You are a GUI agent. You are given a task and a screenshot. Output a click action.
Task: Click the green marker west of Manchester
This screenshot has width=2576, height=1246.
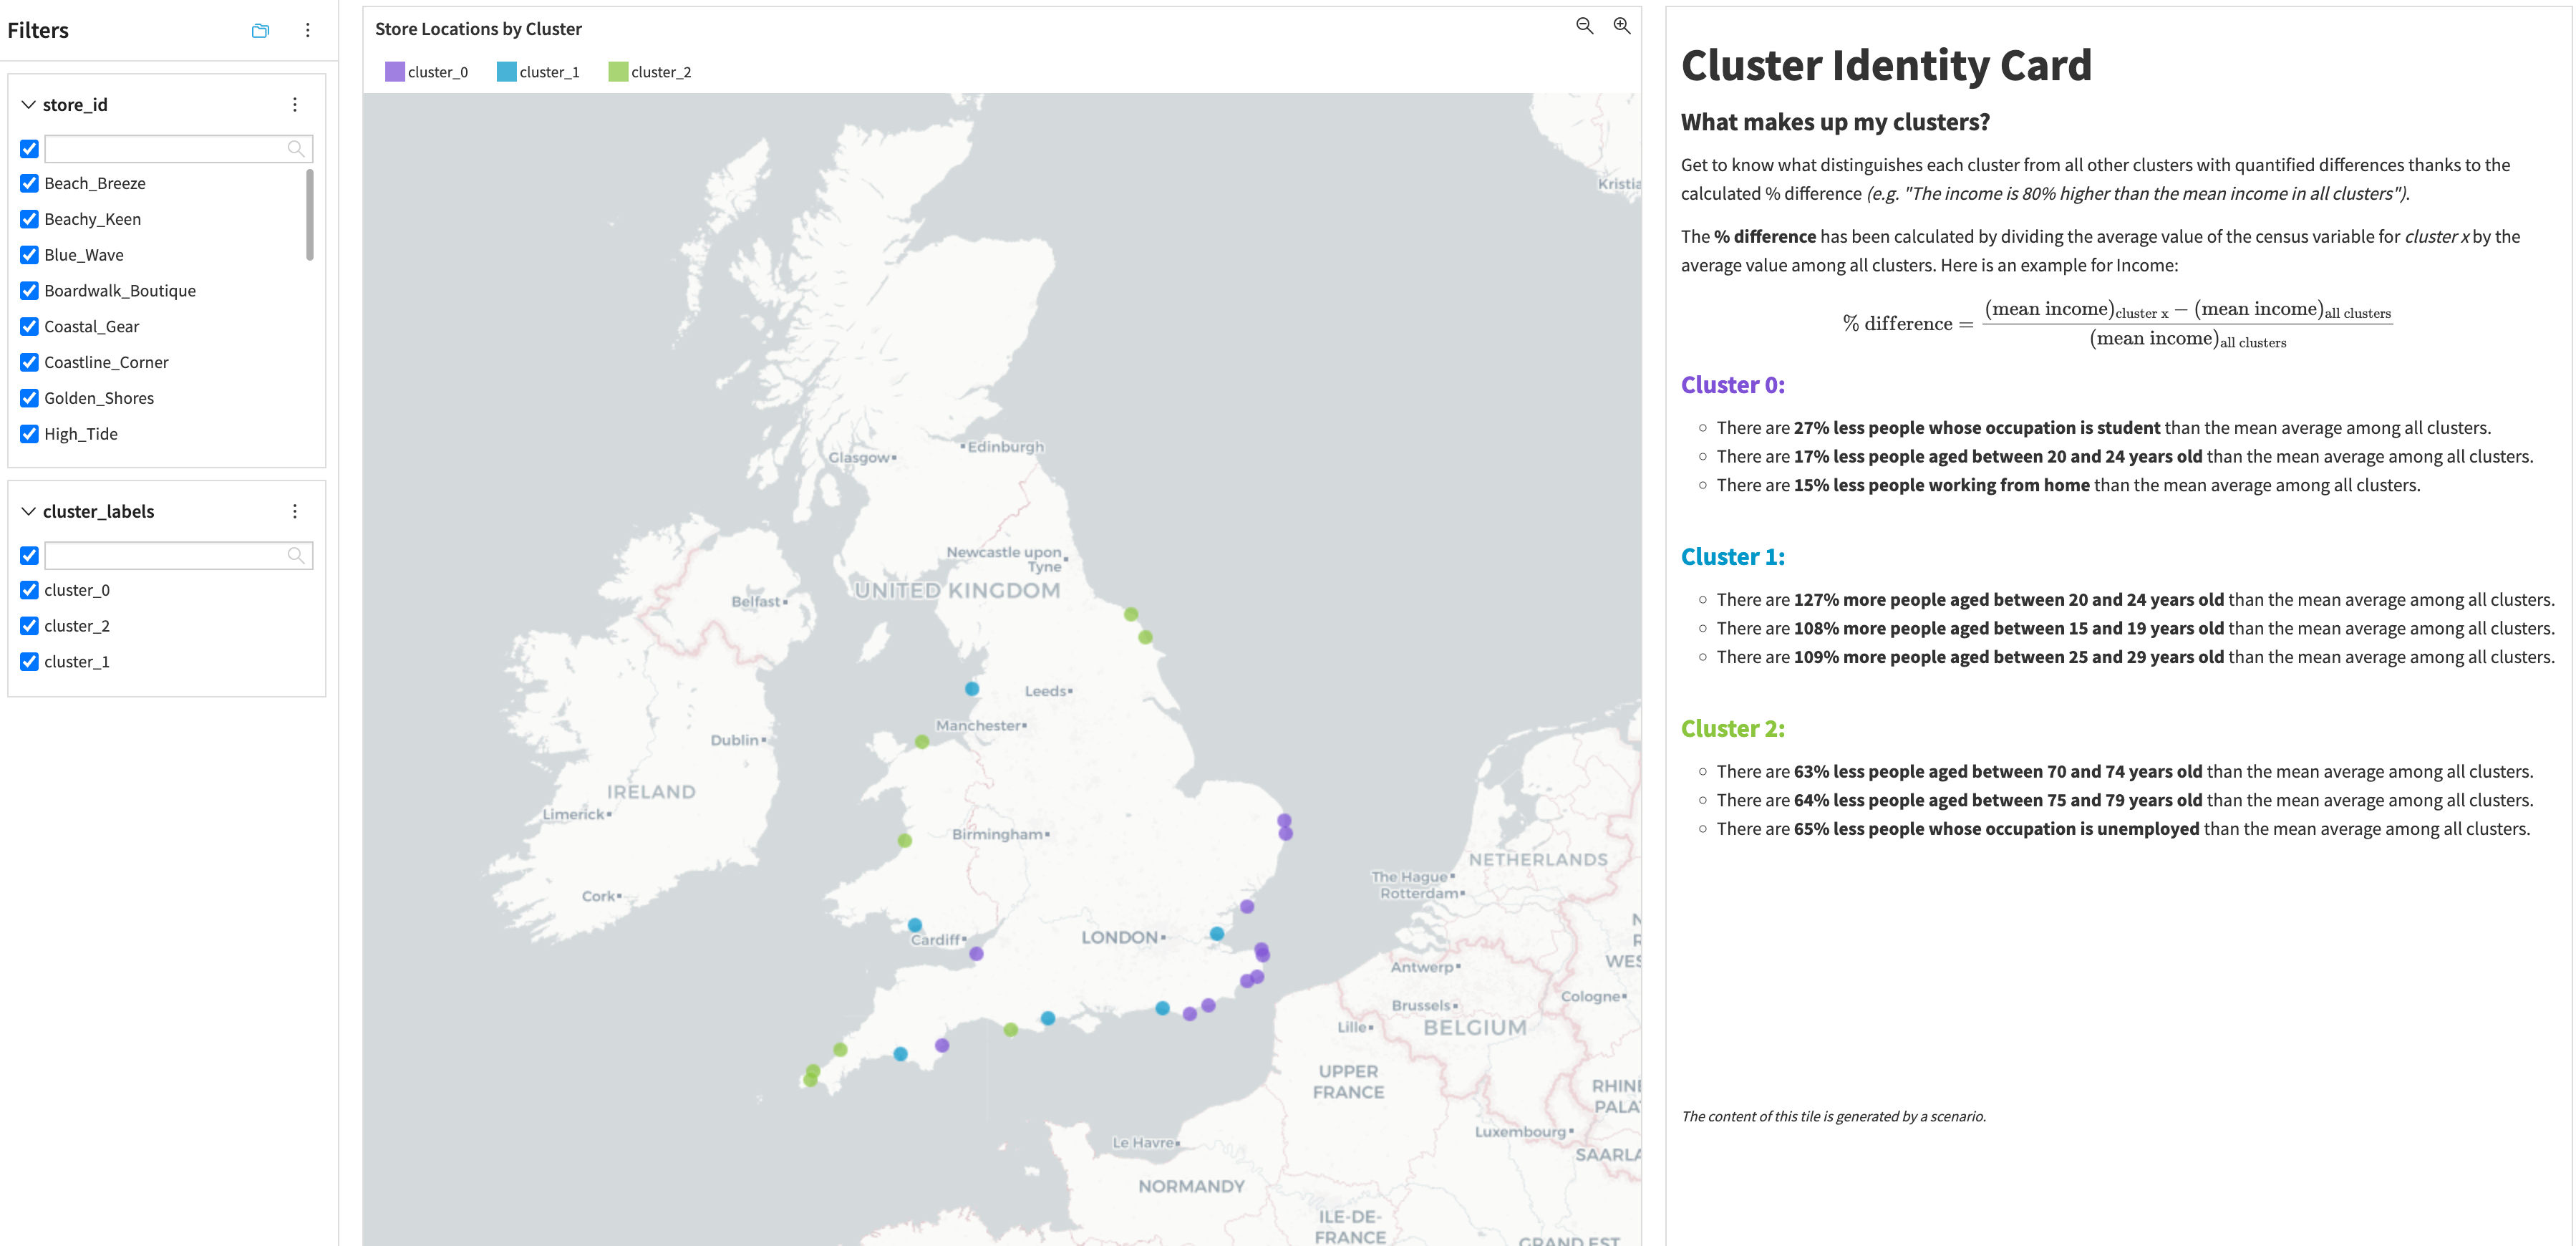click(922, 742)
